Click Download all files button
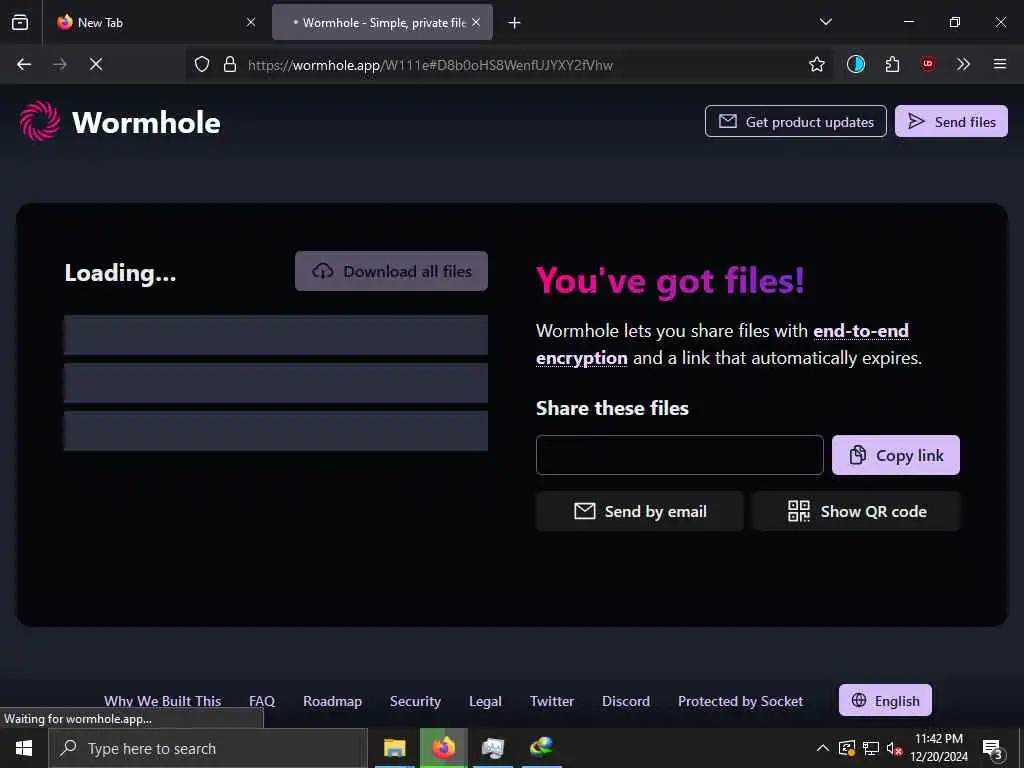Viewport: 1024px width, 768px height. click(391, 271)
